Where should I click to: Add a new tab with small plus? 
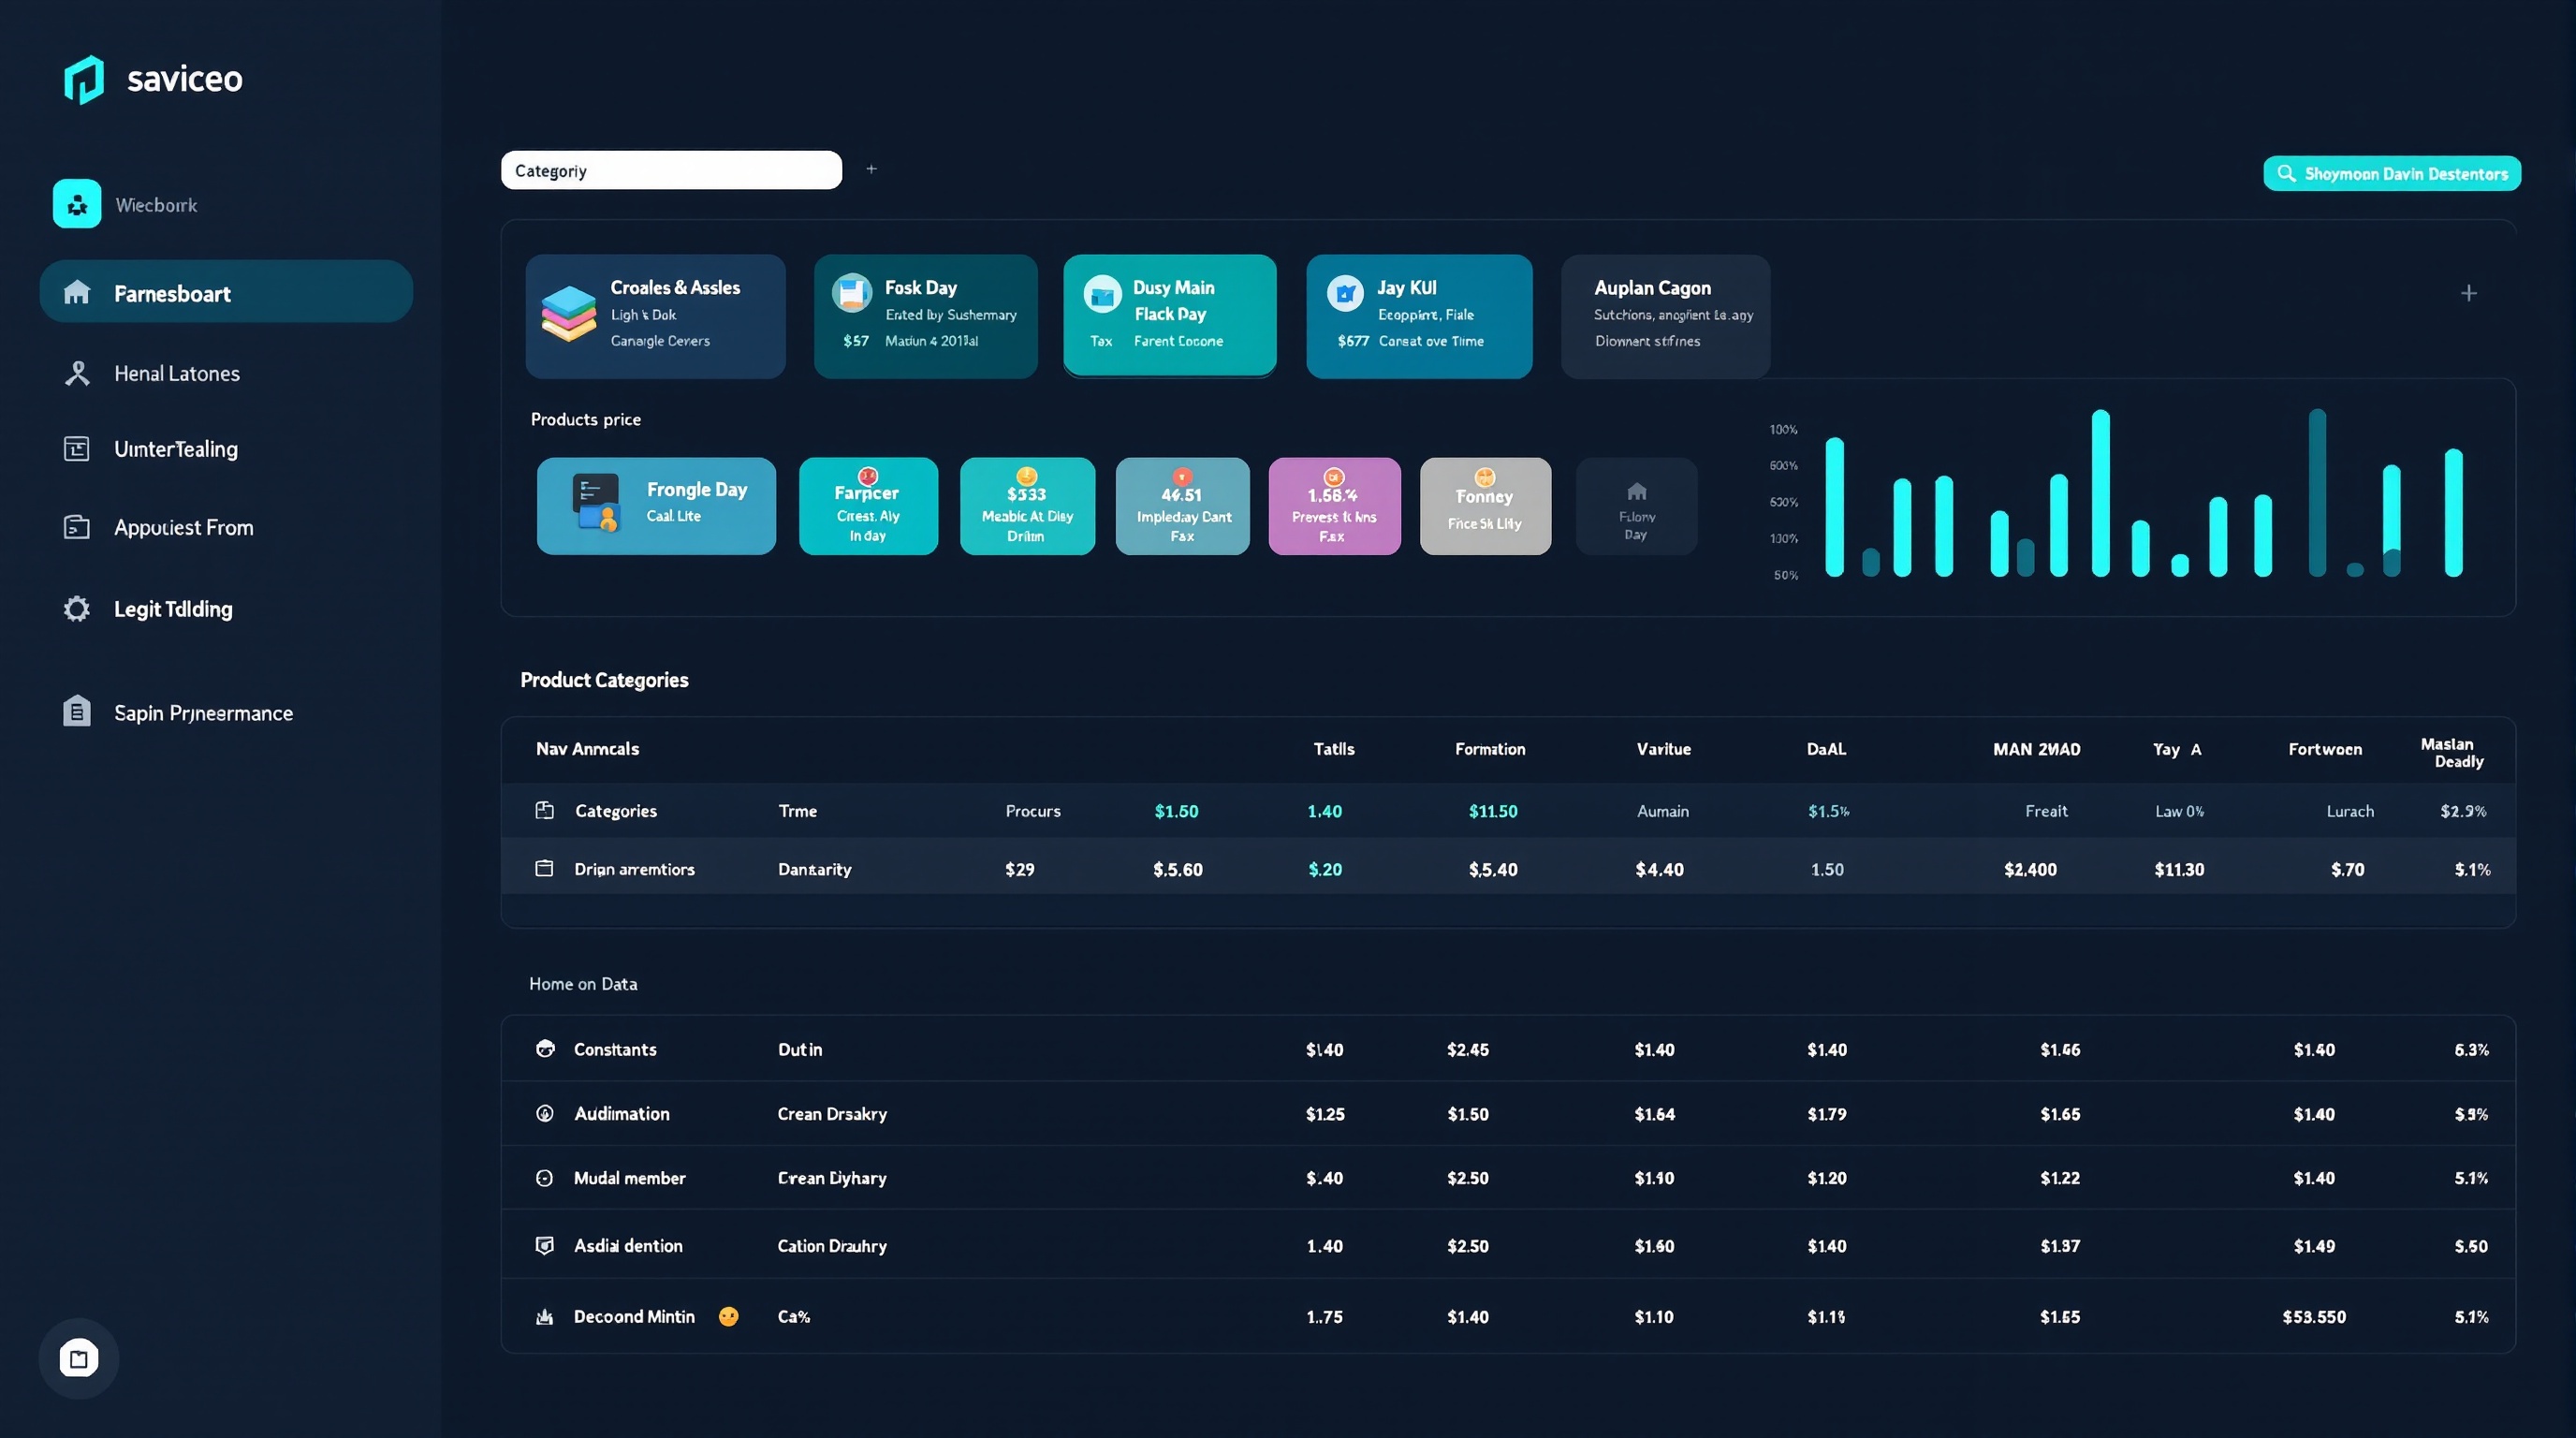click(x=871, y=169)
